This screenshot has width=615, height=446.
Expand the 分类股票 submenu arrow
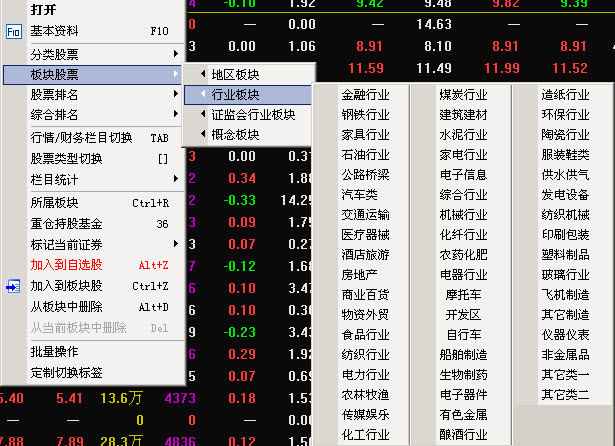[x=176, y=53]
